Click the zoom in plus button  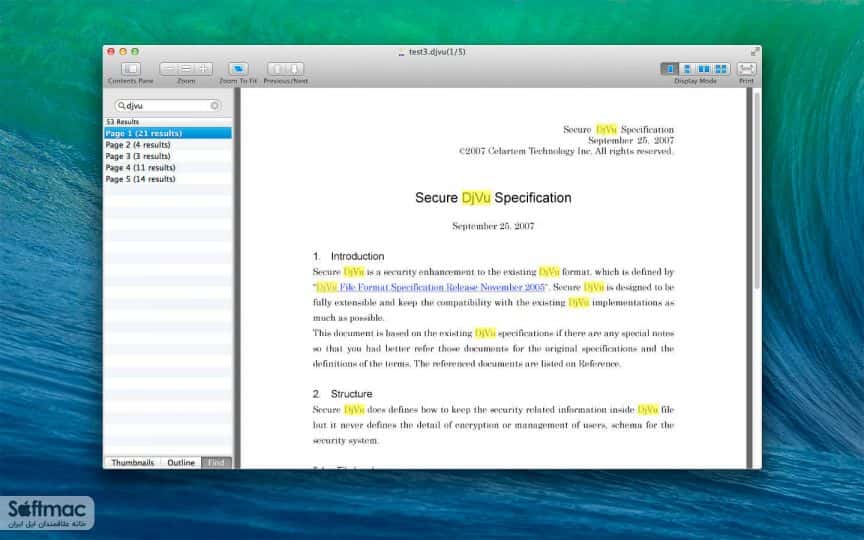click(204, 69)
